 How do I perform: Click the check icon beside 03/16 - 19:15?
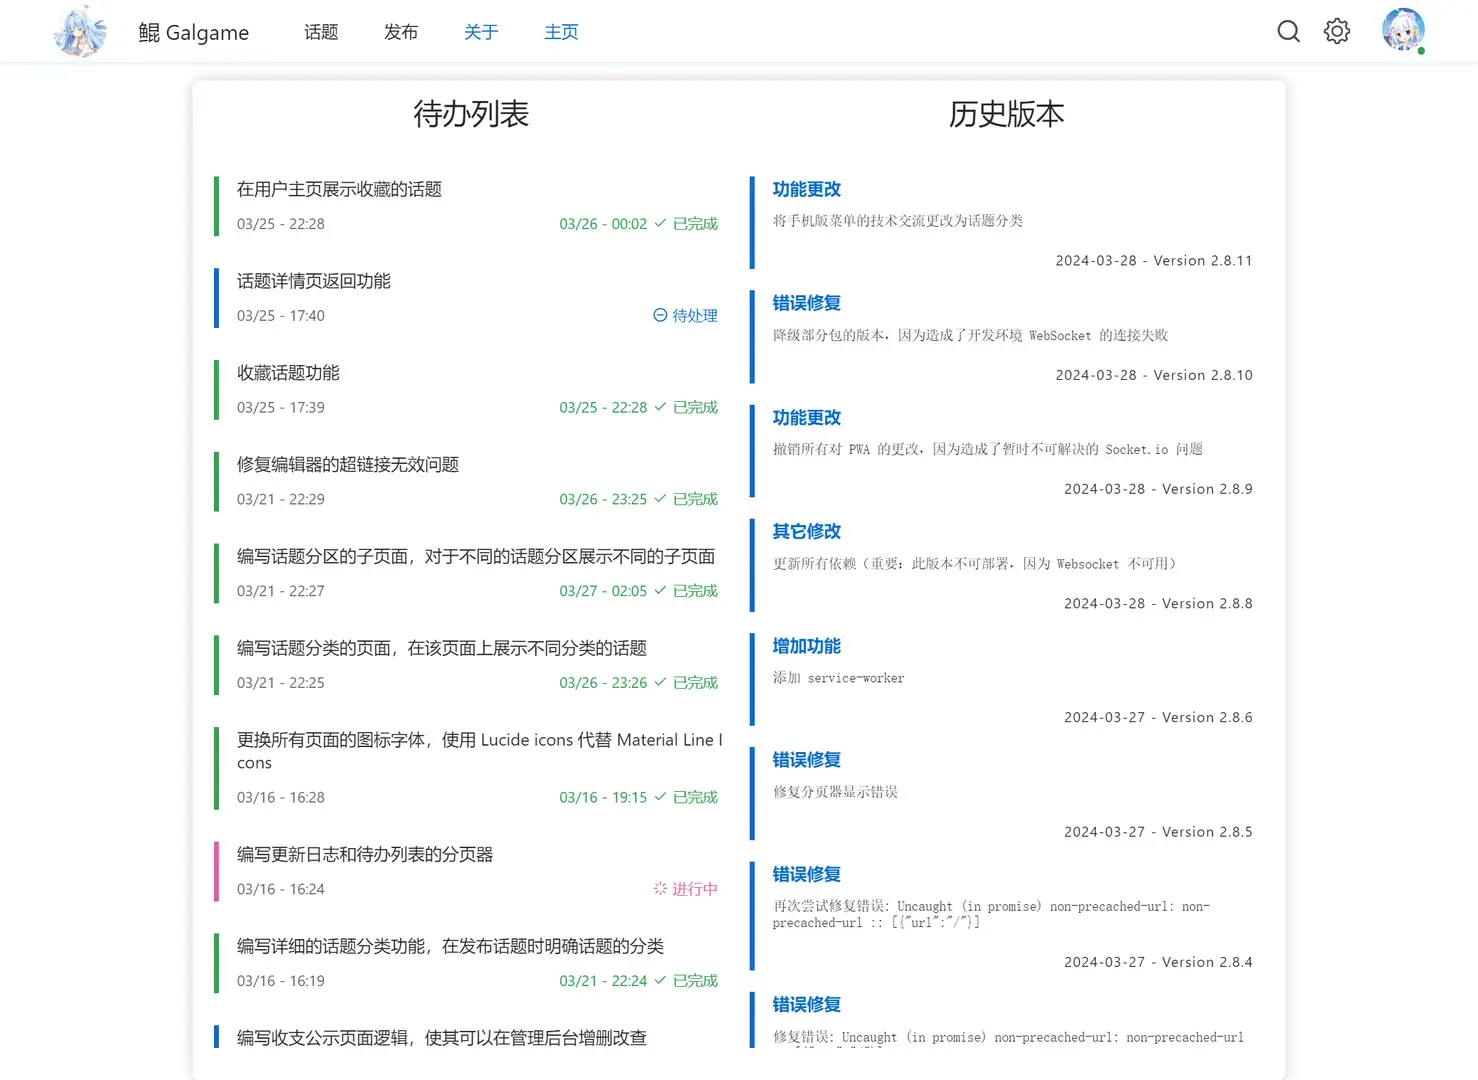(660, 797)
